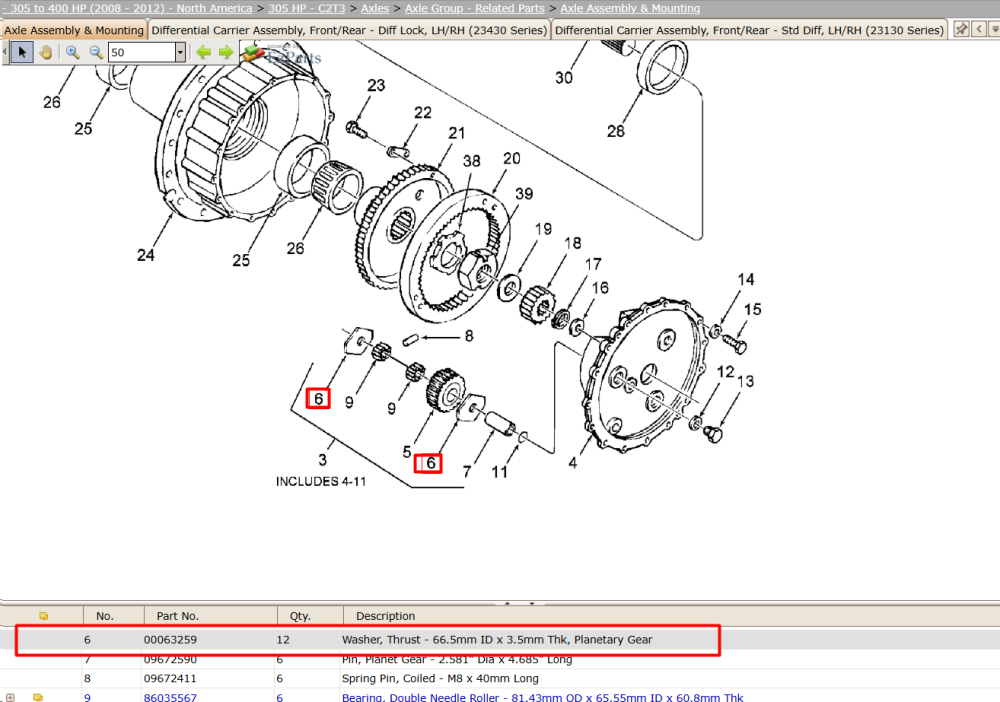The height and width of the screenshot is (702, 1000).
Task: Click callout number 18 in diagram
Action: point(573,243)
